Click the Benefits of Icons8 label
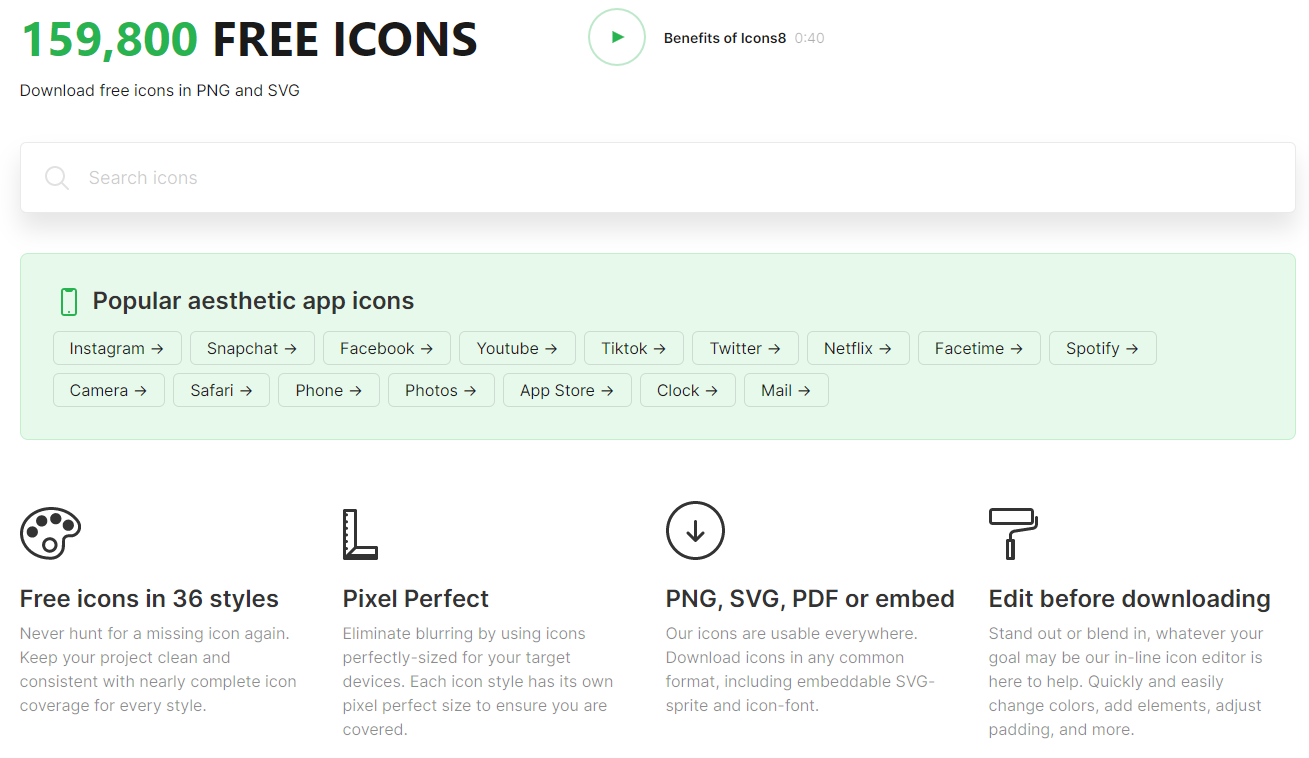The width and height of the screenshot is (1309, 758). click(x=725, y=38)
